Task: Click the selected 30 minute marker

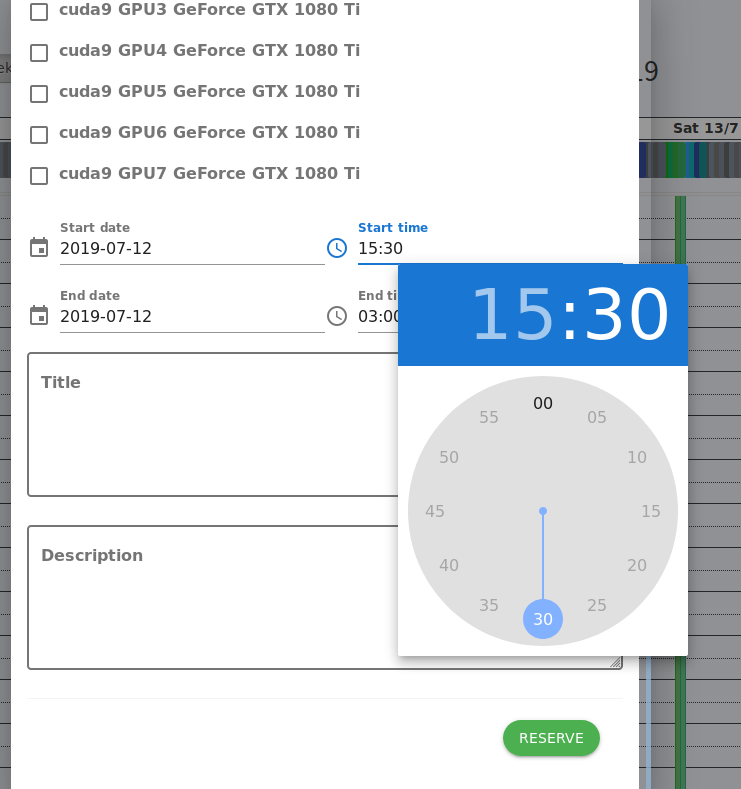Action: click(x=543, y=619)
